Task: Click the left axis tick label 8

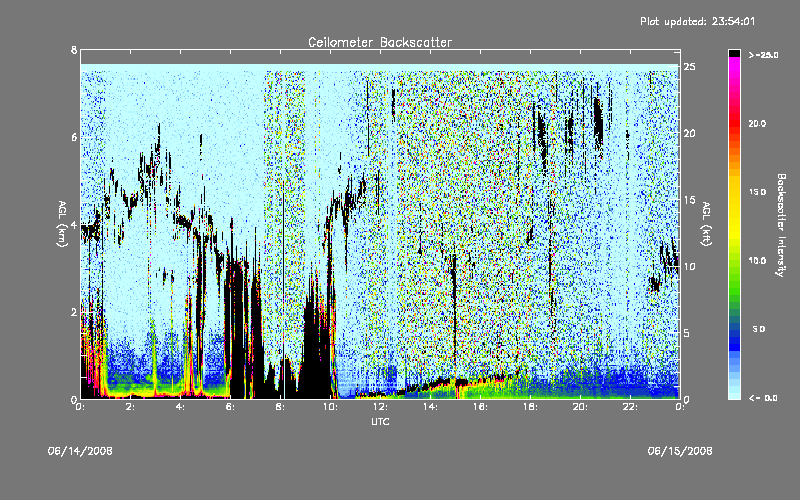Action: point(74,50)
